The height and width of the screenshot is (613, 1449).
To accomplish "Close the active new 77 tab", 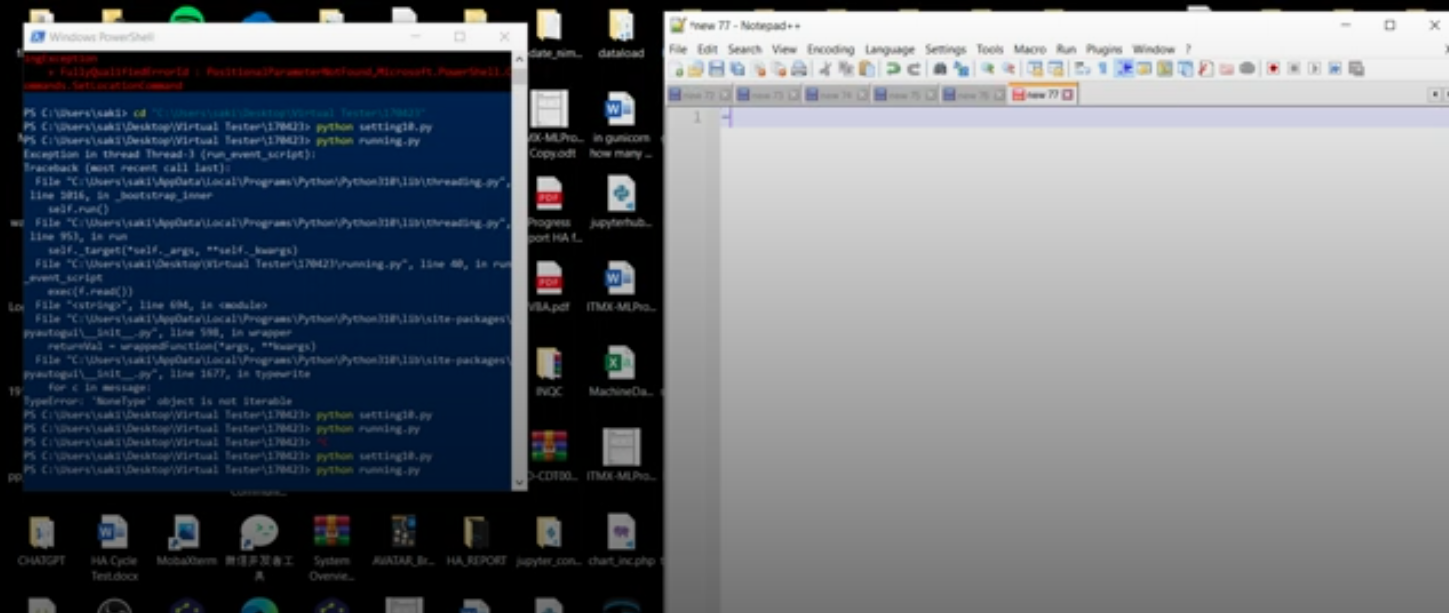I will point(1067,95).
